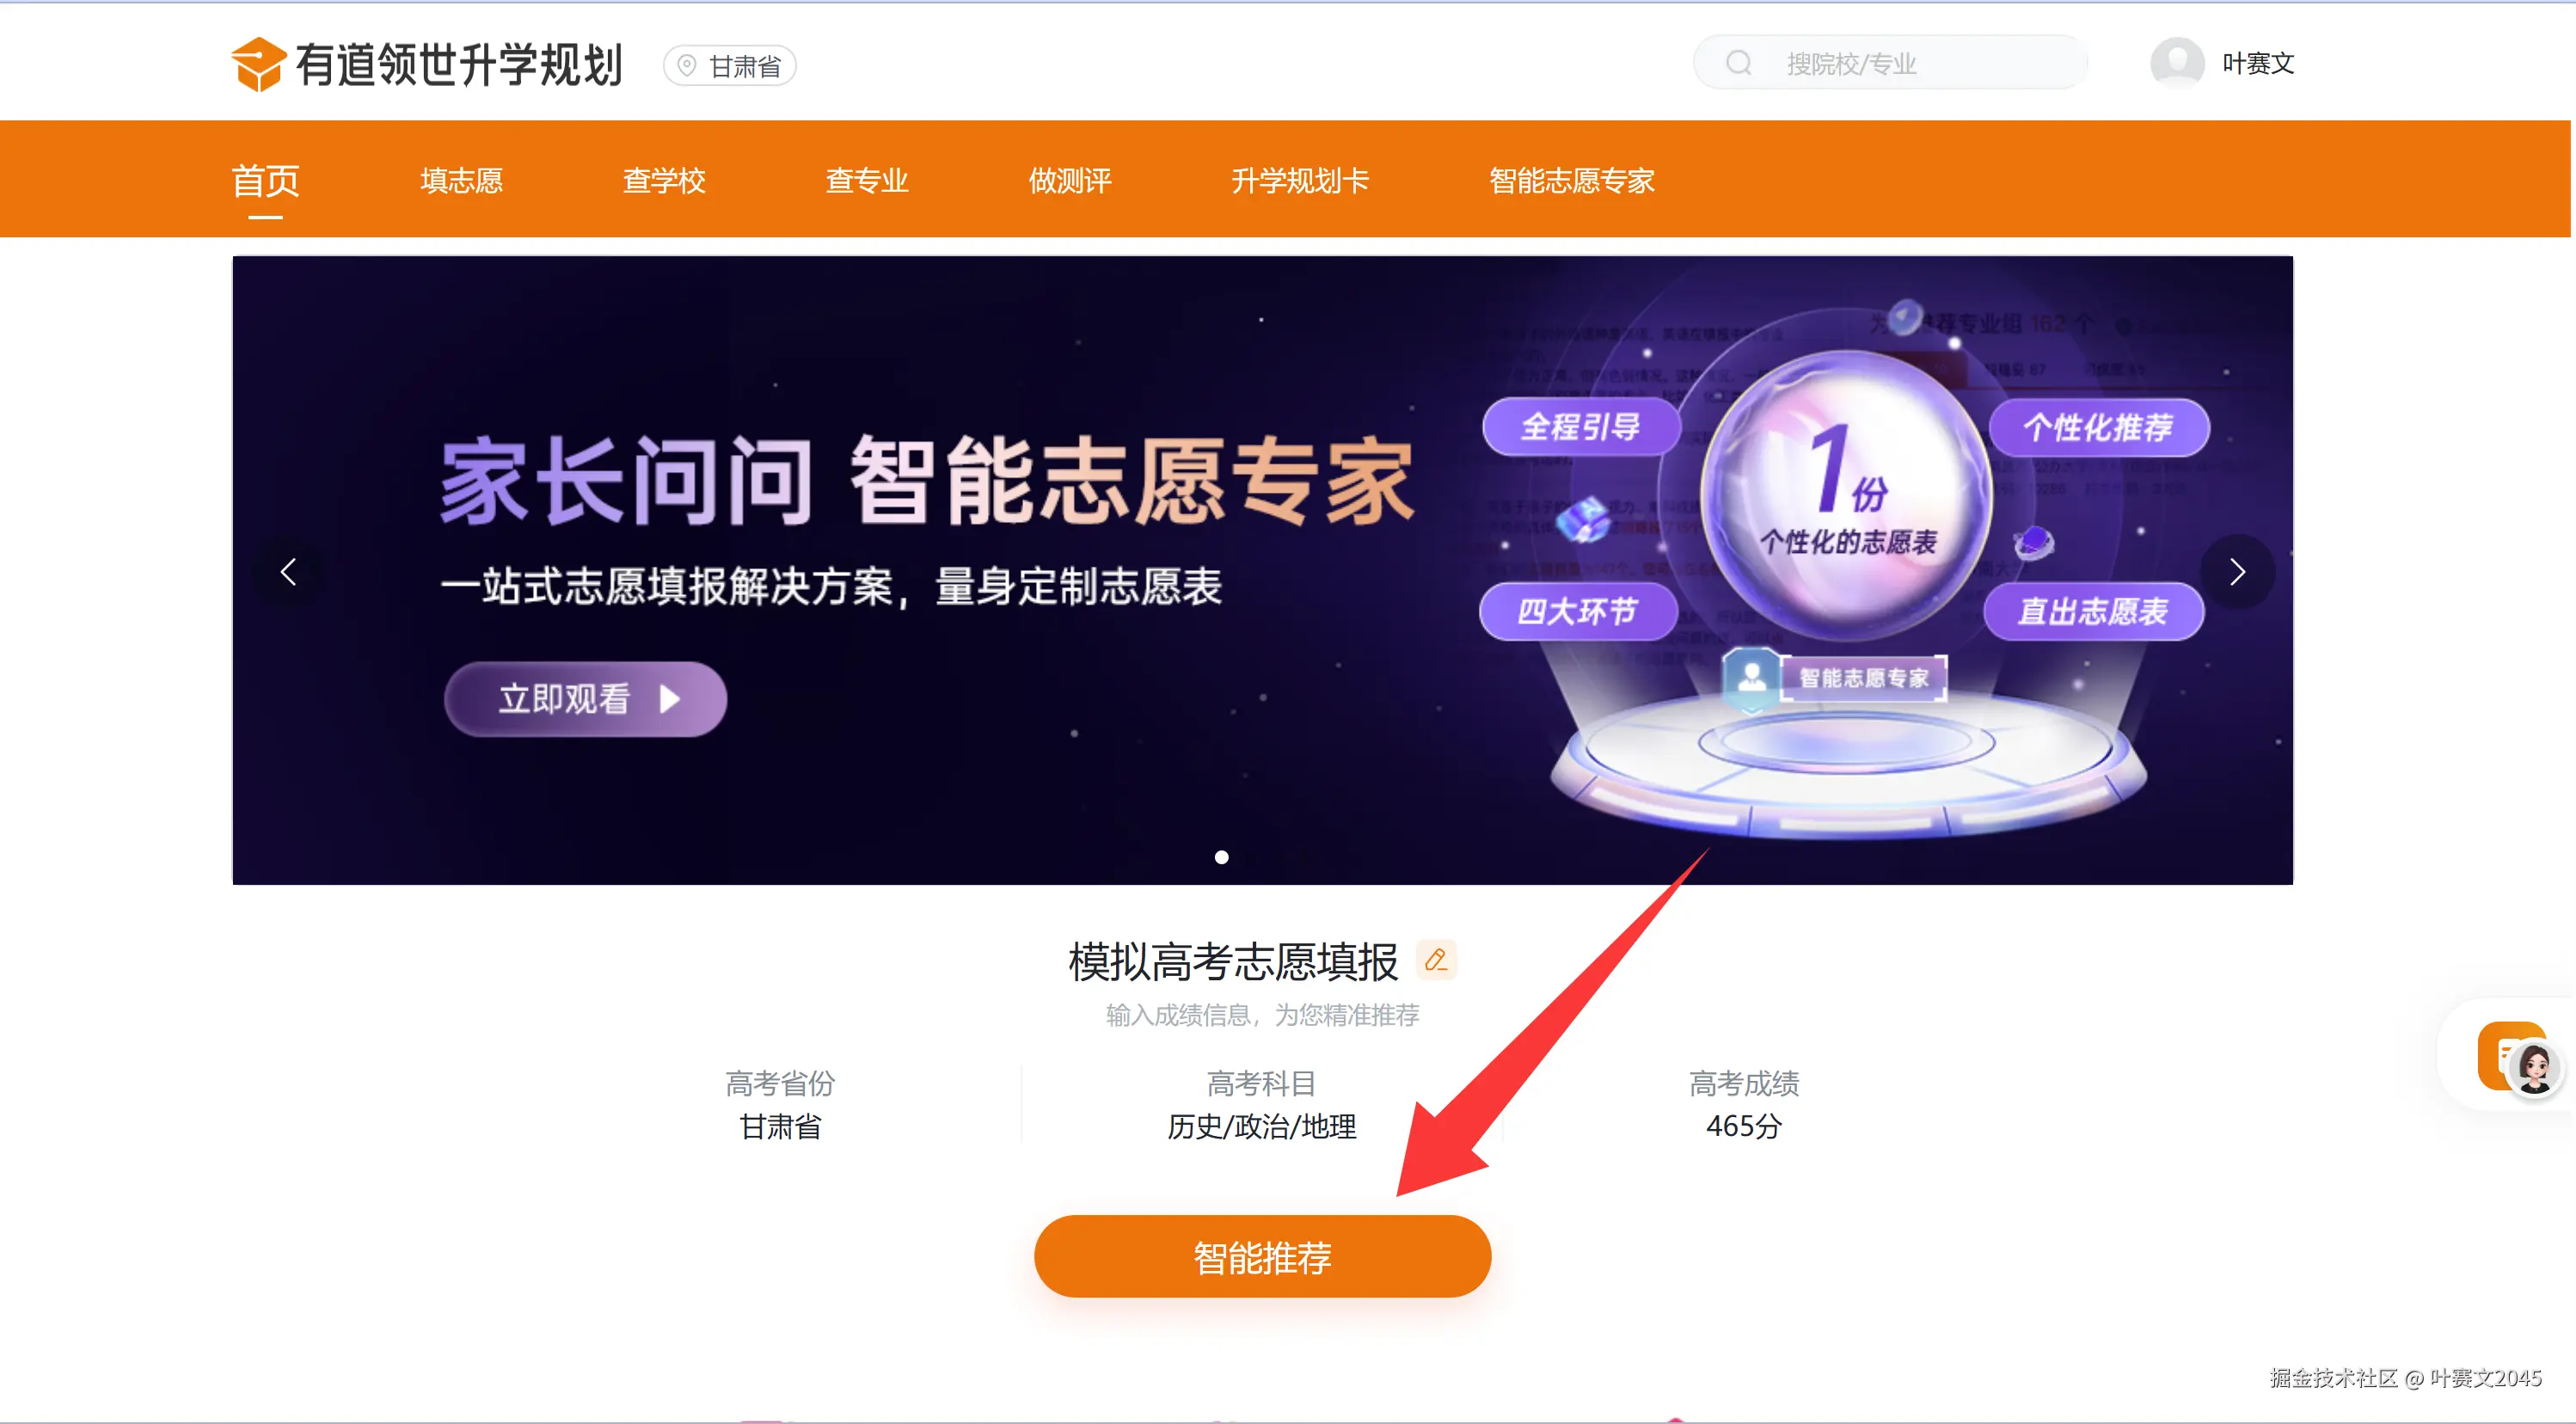This screenshot has width=2576, height=1424.
Task: Click the Youdao orange cube logo
Action: tap(258, 65)
